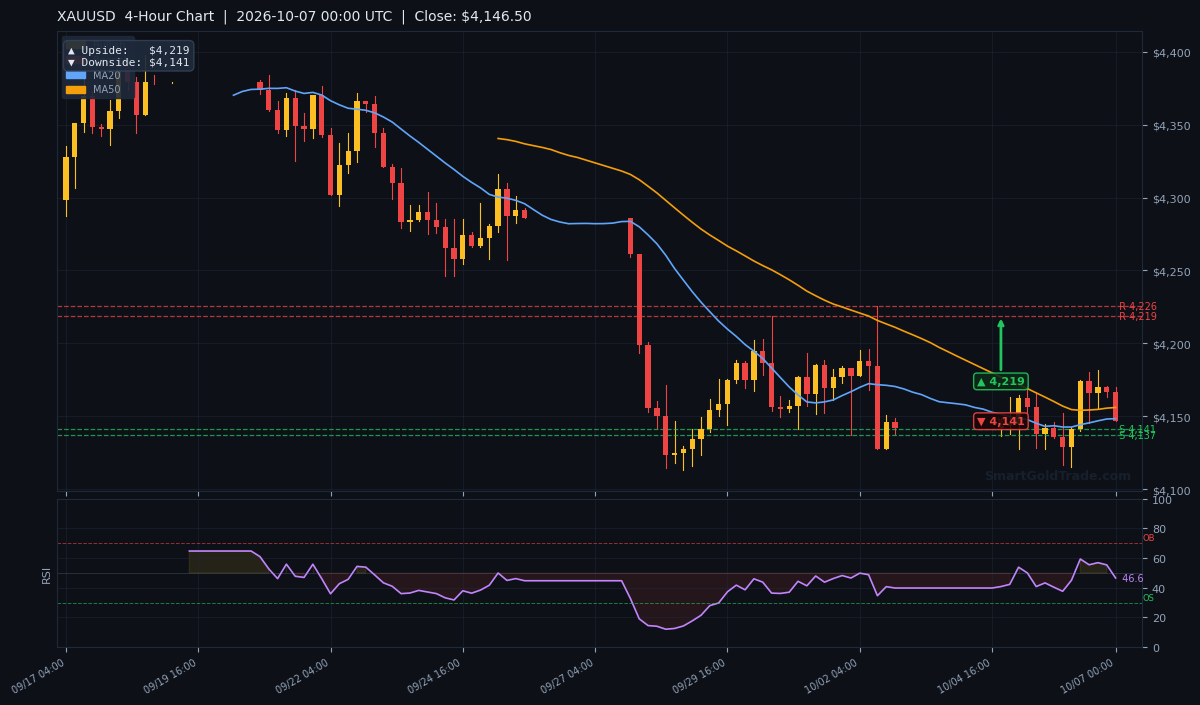Click the RSI panel axis title

tap(46, 574)
